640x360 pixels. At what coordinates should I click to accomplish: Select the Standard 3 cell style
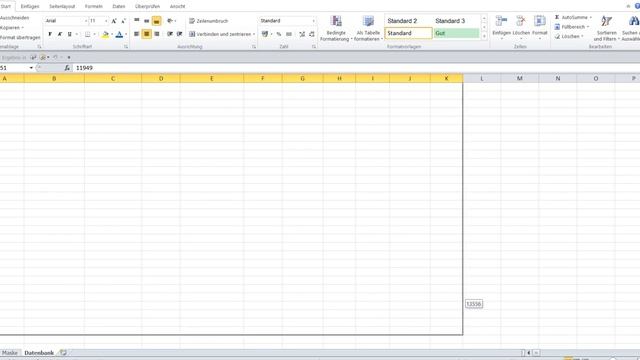point(456,21)
